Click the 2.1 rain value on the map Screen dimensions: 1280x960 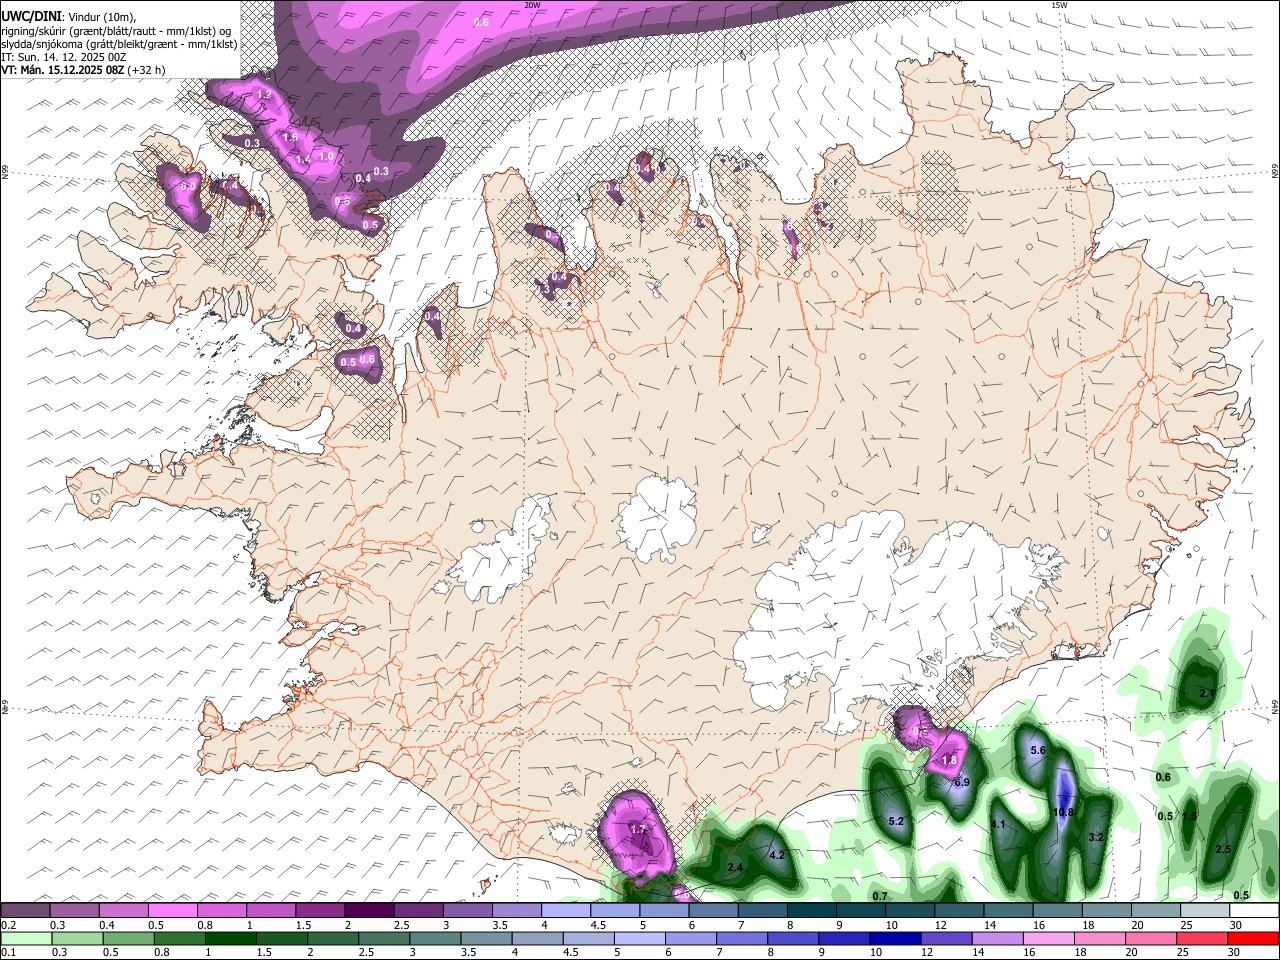tap(1206, 693)
